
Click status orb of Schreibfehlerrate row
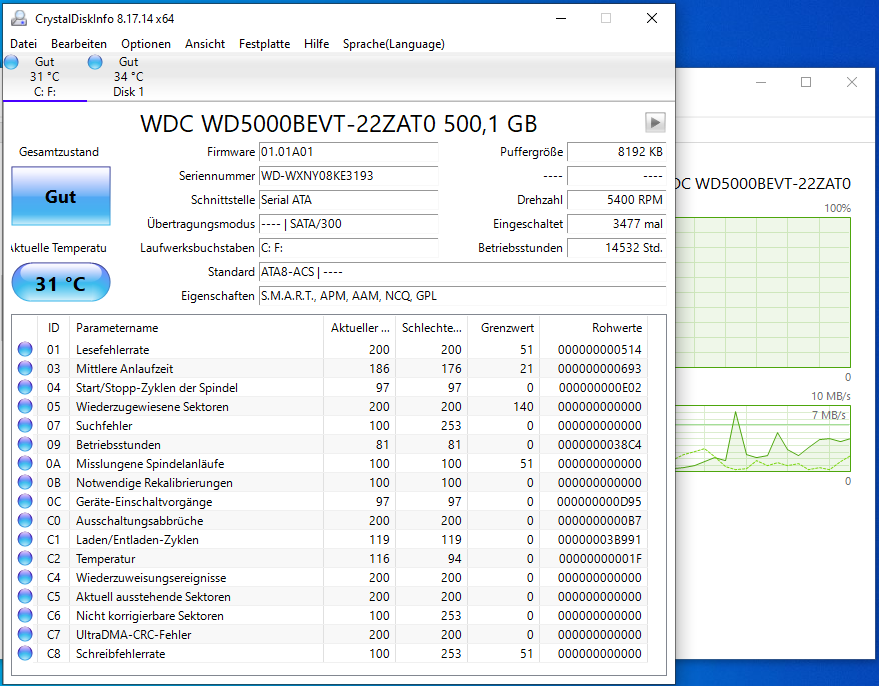pos(25,653)
